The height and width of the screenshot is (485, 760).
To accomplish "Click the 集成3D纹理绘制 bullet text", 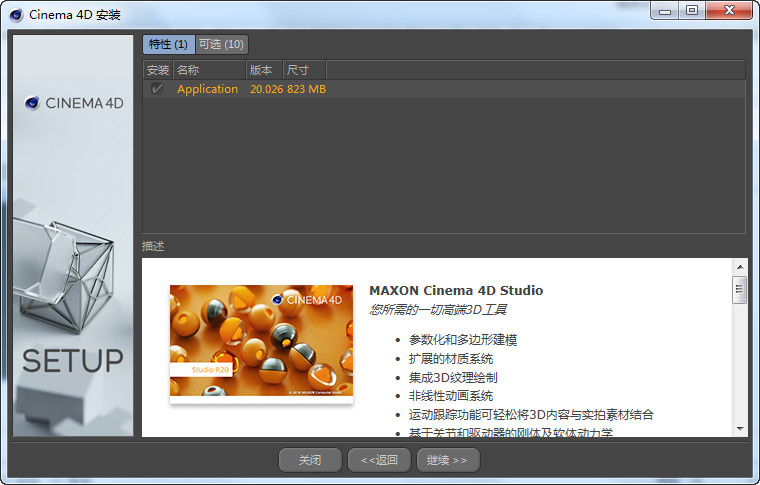I will click(x=453, y=377).
